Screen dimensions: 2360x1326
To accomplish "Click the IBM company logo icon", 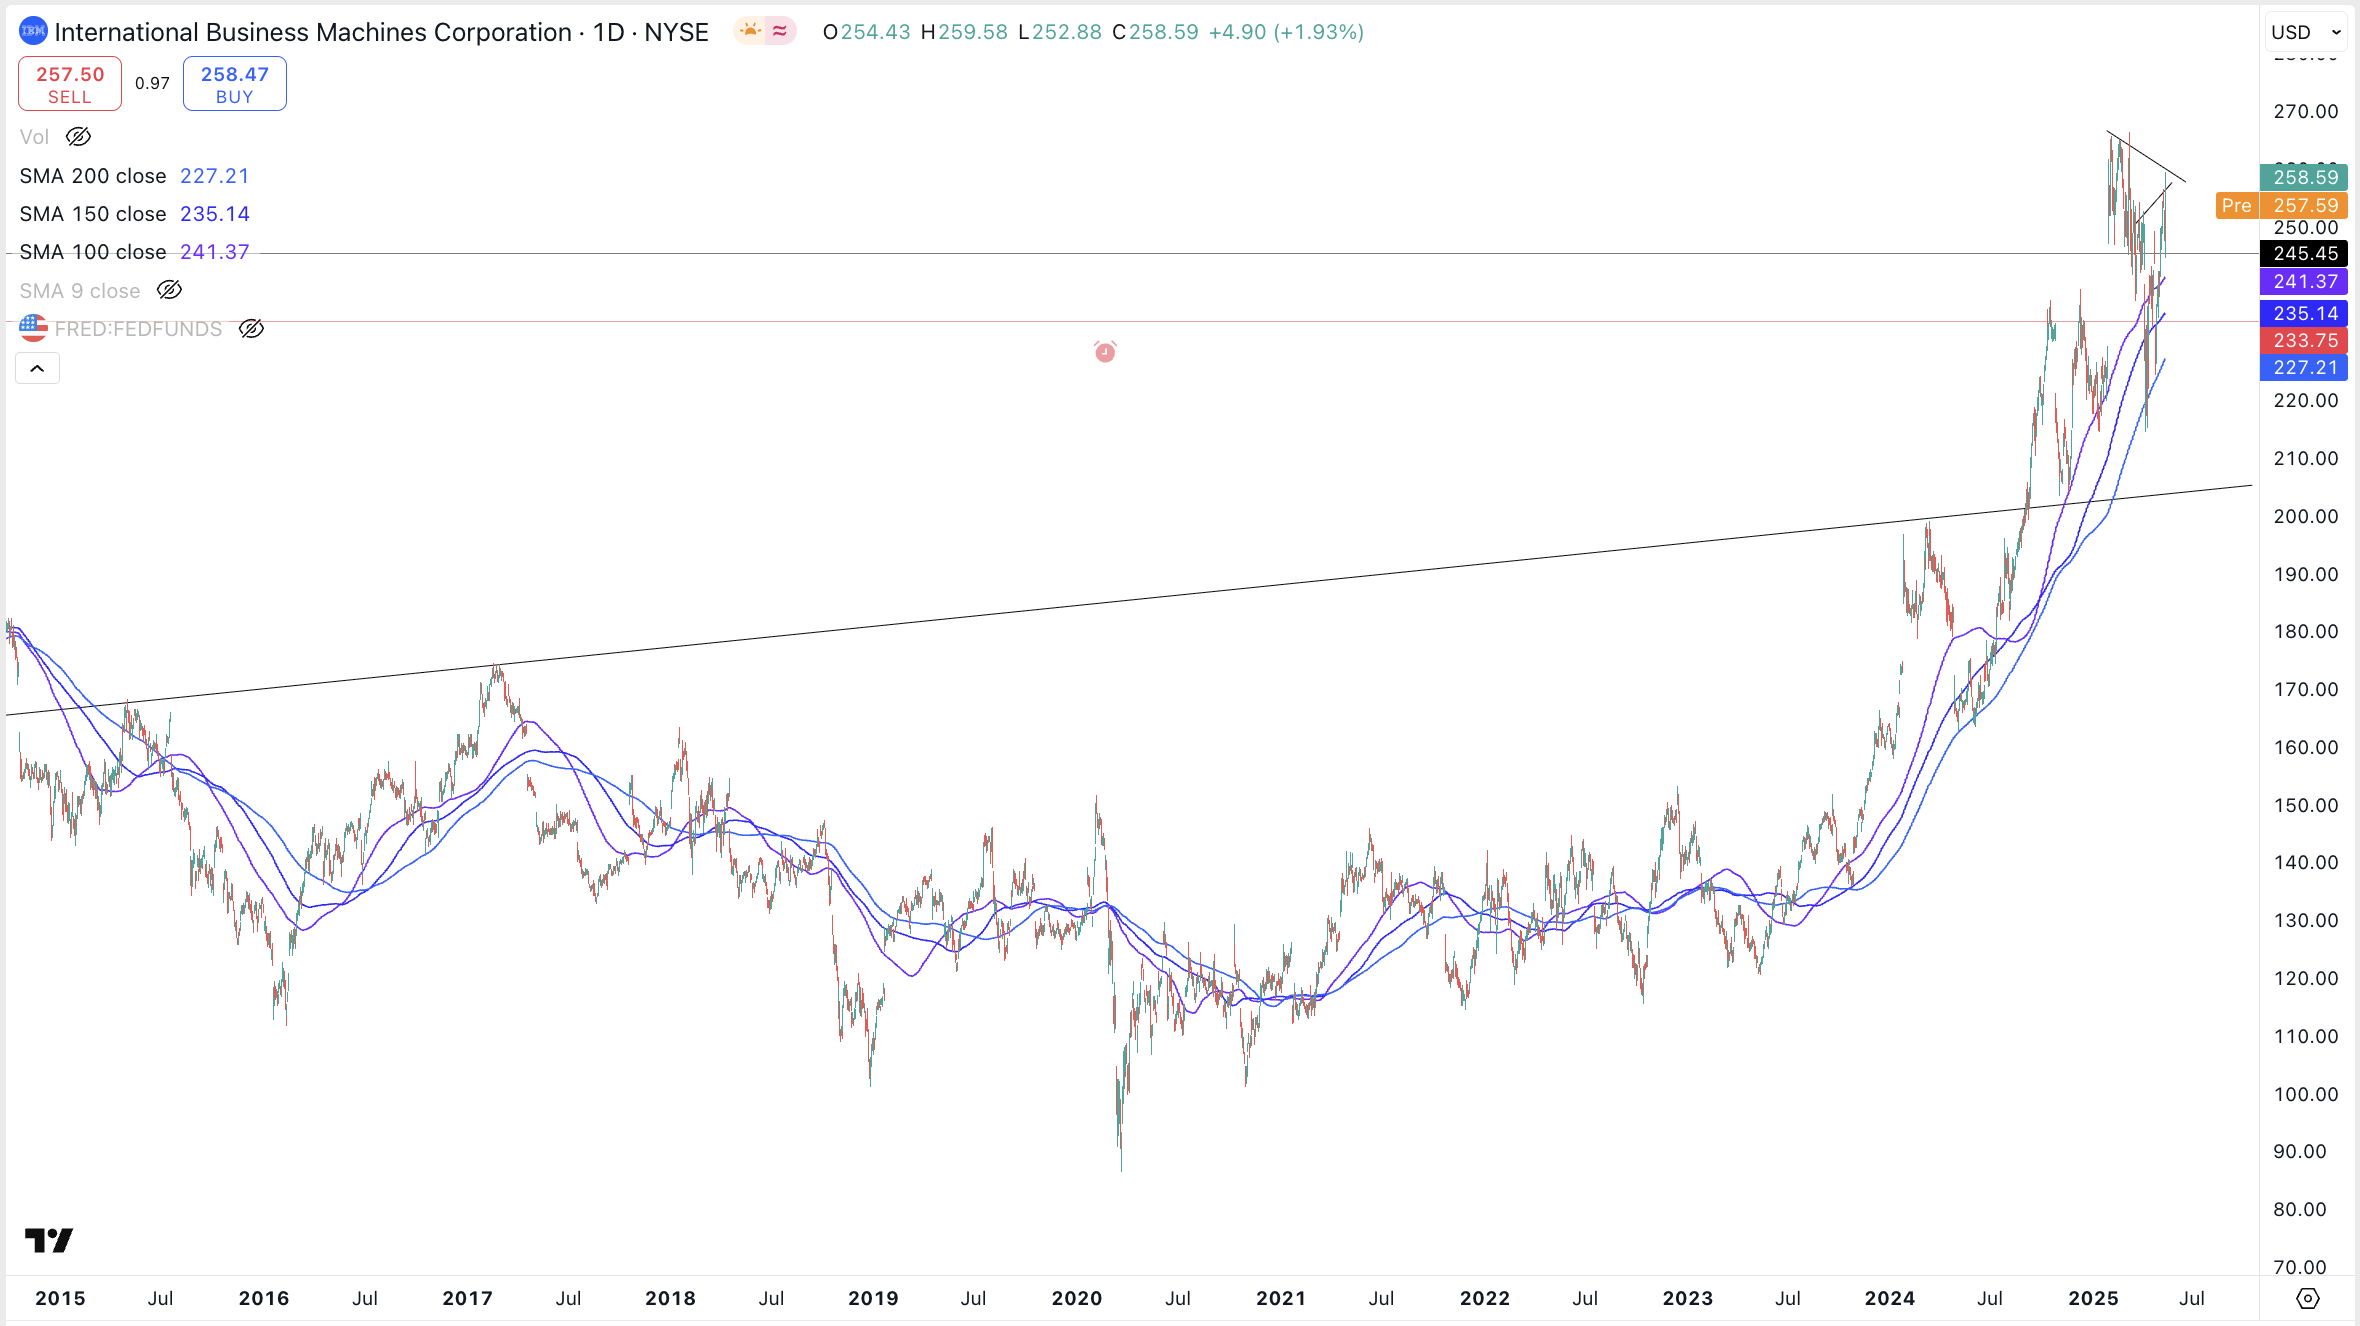I will 33,31.
